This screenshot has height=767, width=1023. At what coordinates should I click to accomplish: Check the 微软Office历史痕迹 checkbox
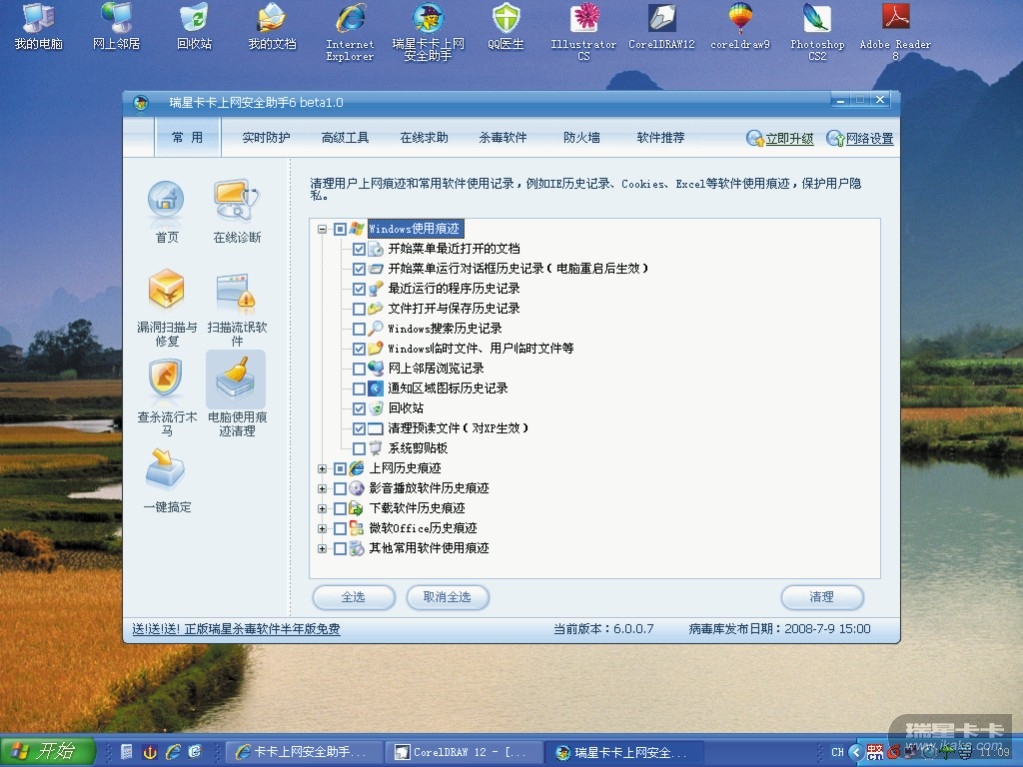click(340, 528)
